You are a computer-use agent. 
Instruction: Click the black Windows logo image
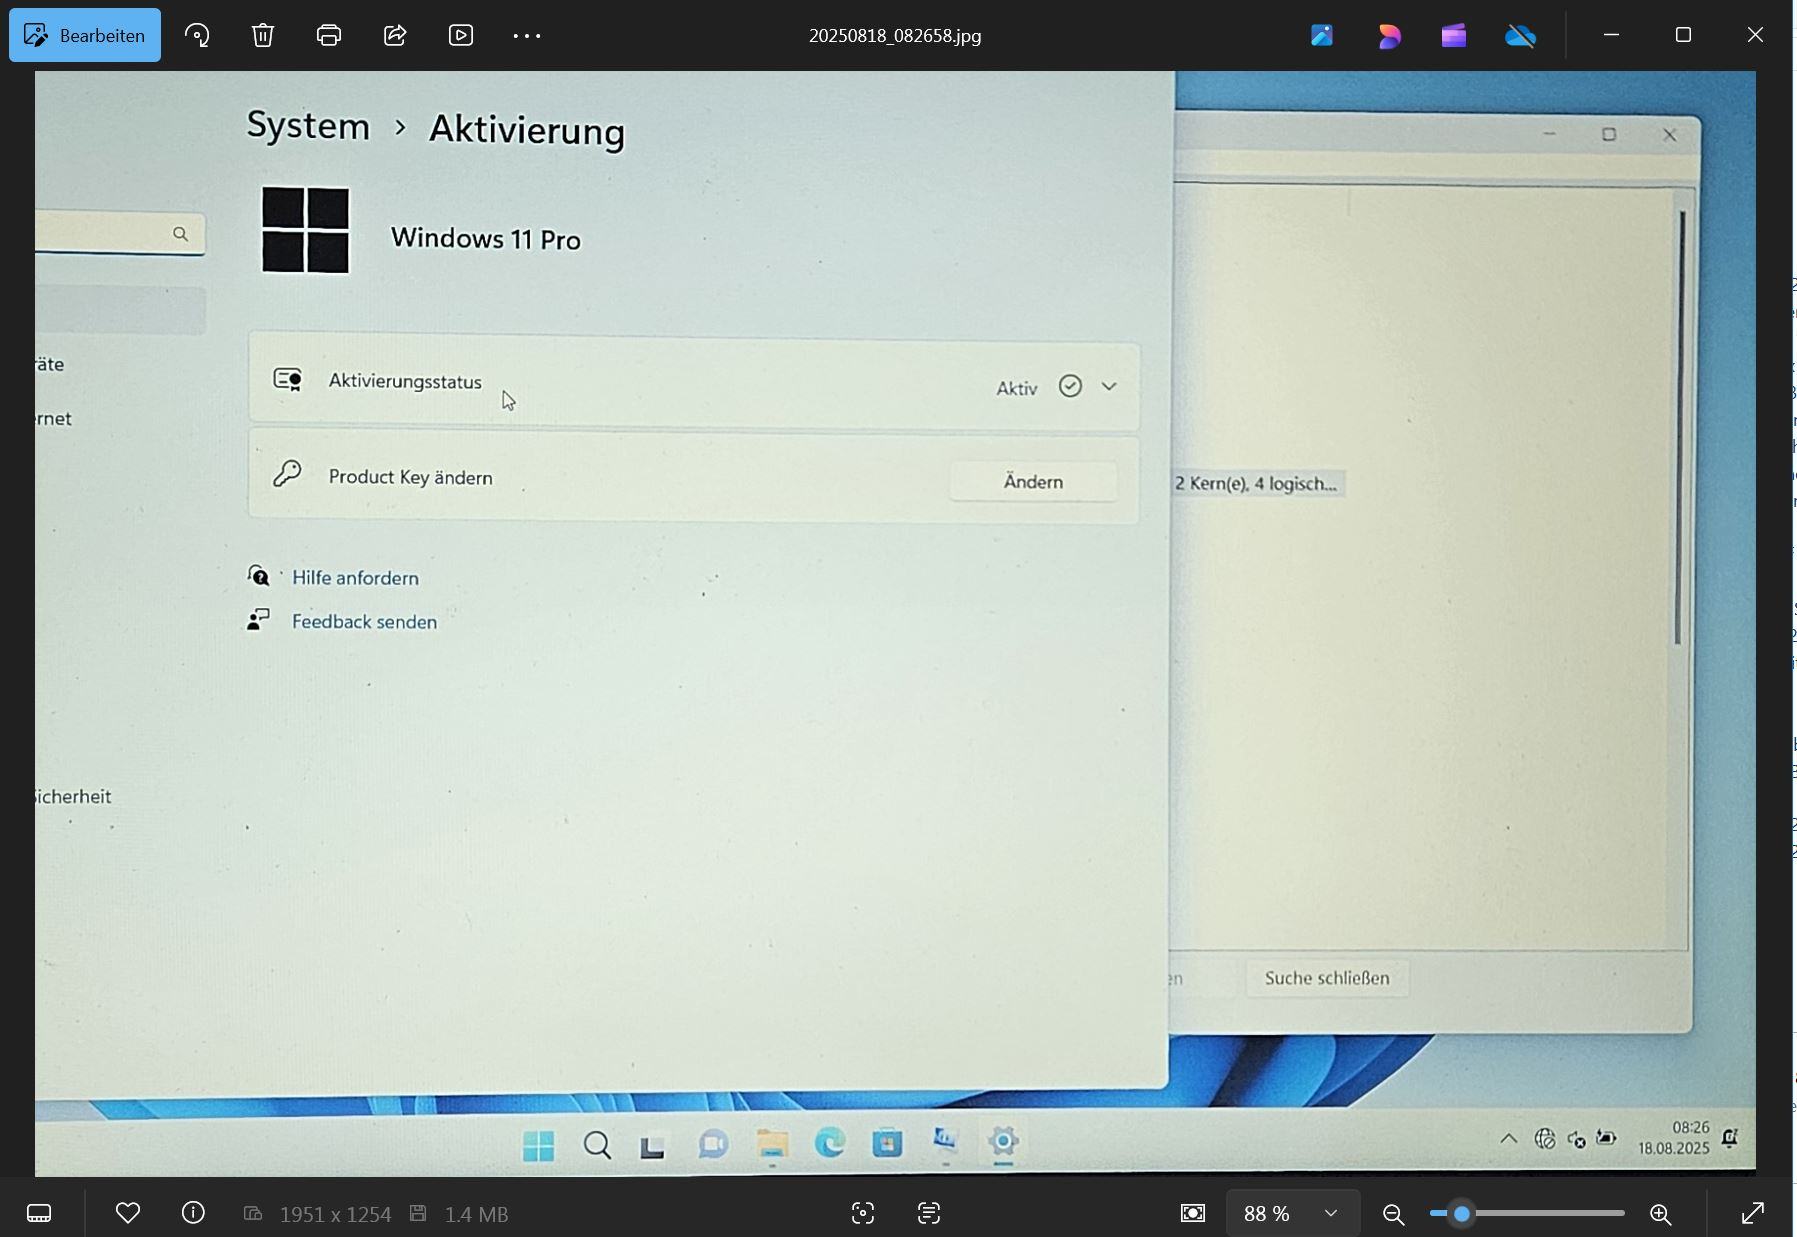[305, 230]
